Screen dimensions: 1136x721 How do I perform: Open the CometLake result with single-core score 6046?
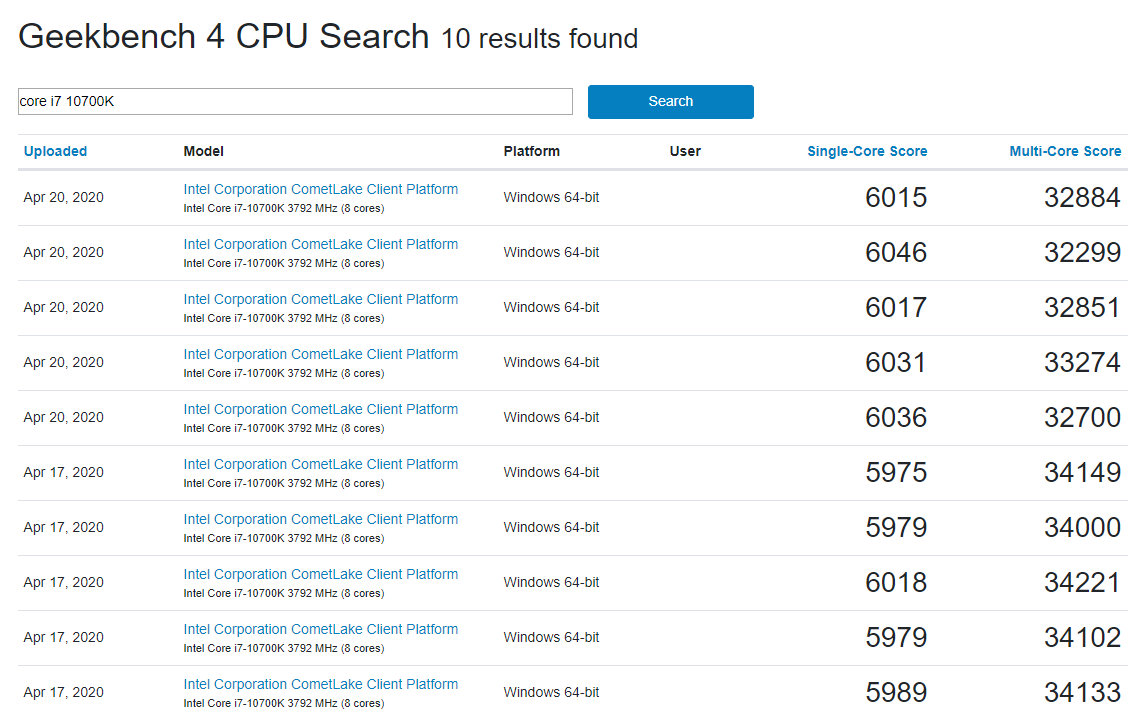pos(320,244)
